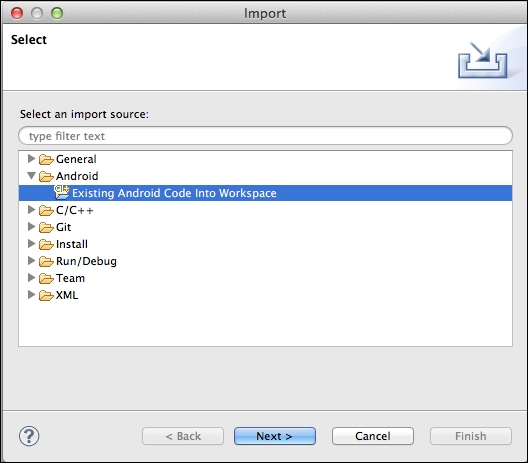Viewport: 528px width, 463px height.
Task: Click the Git folder icon
Action: pyautogui.click(x=46, y=227)
